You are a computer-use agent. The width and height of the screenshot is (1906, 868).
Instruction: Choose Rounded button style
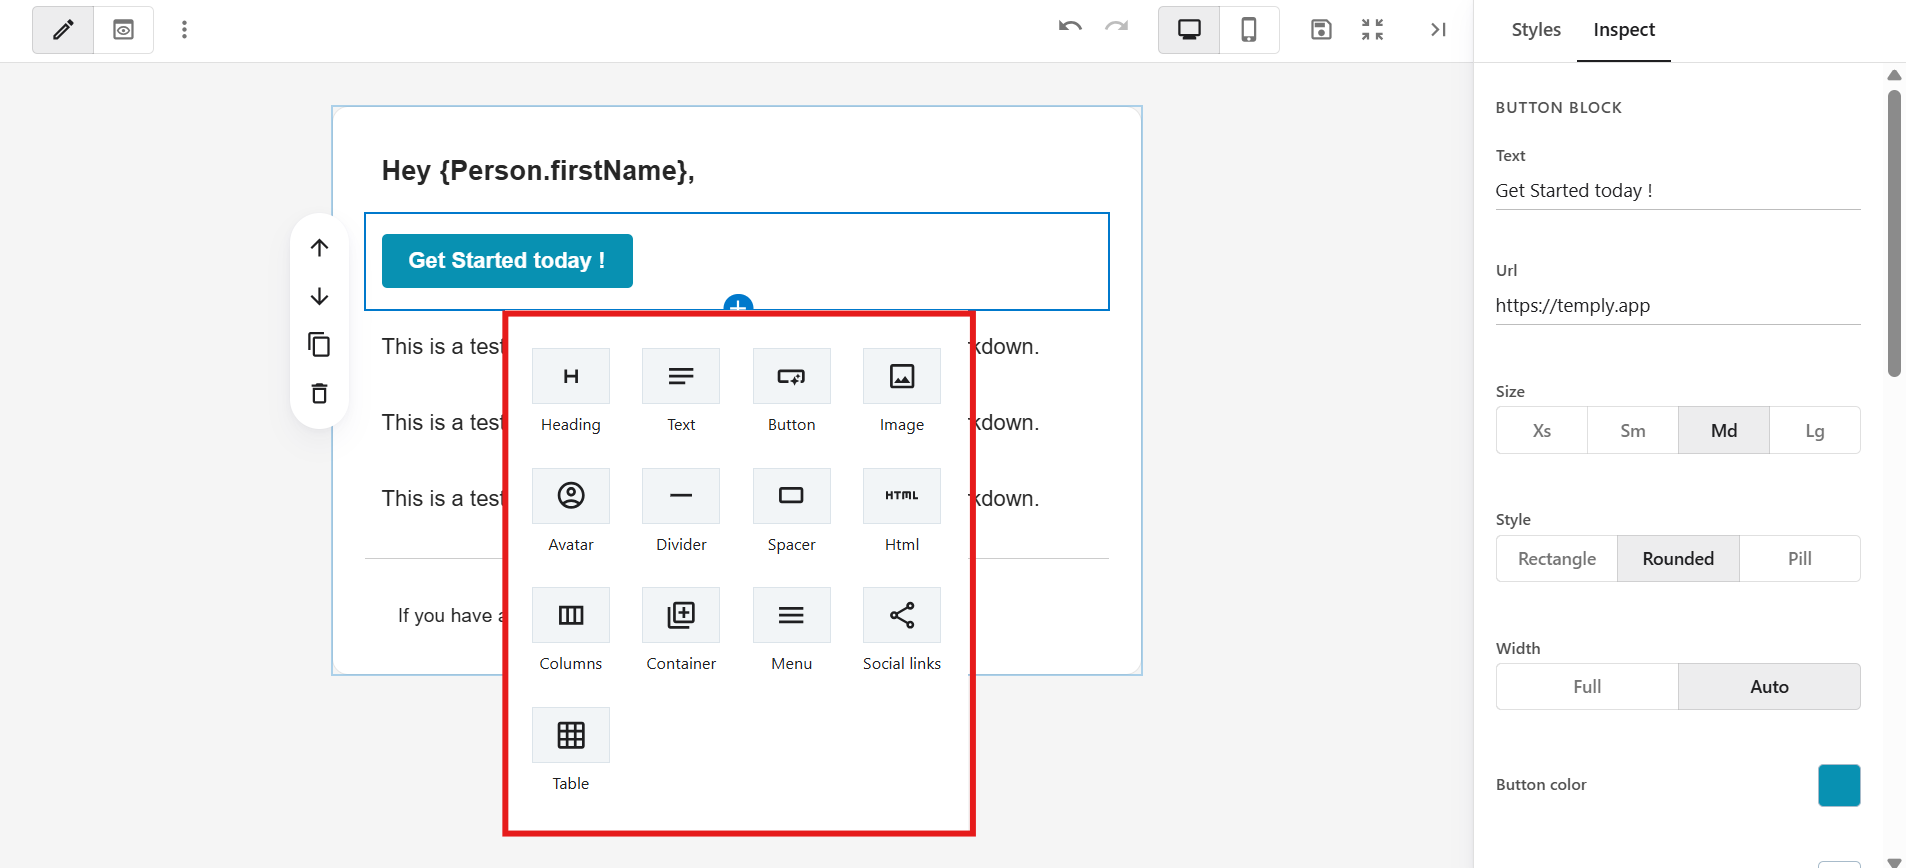1678,558
